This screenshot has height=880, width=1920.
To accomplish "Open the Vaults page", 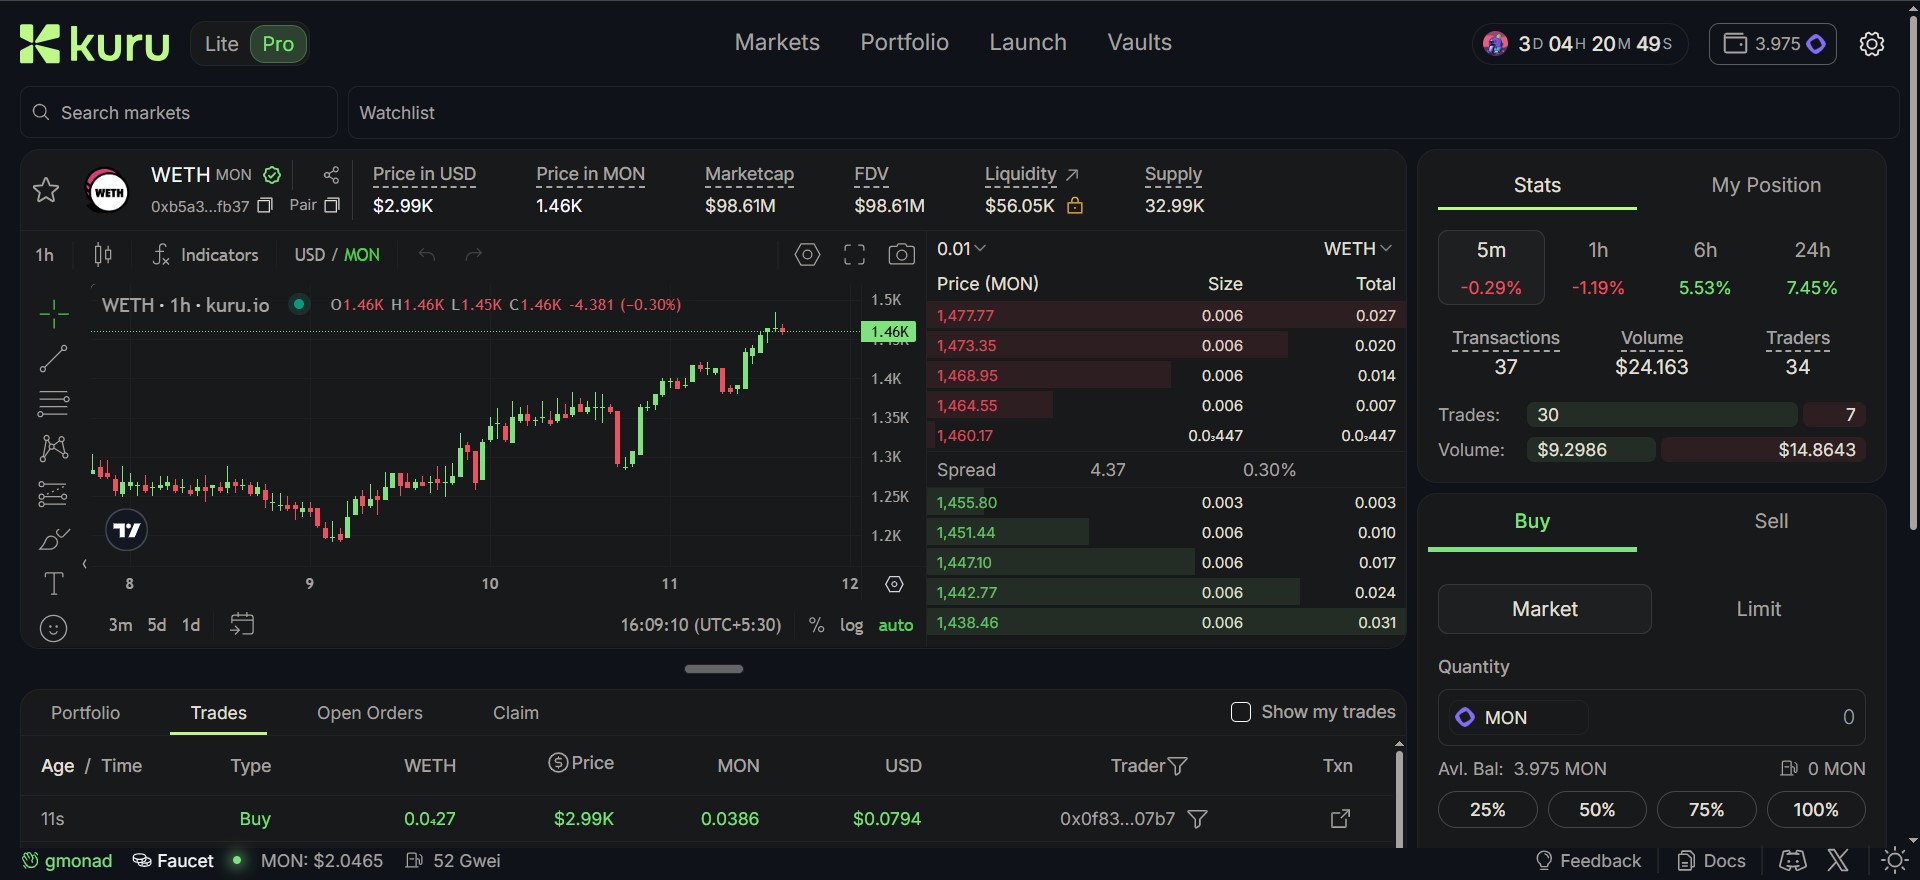I will (1139, 42).
